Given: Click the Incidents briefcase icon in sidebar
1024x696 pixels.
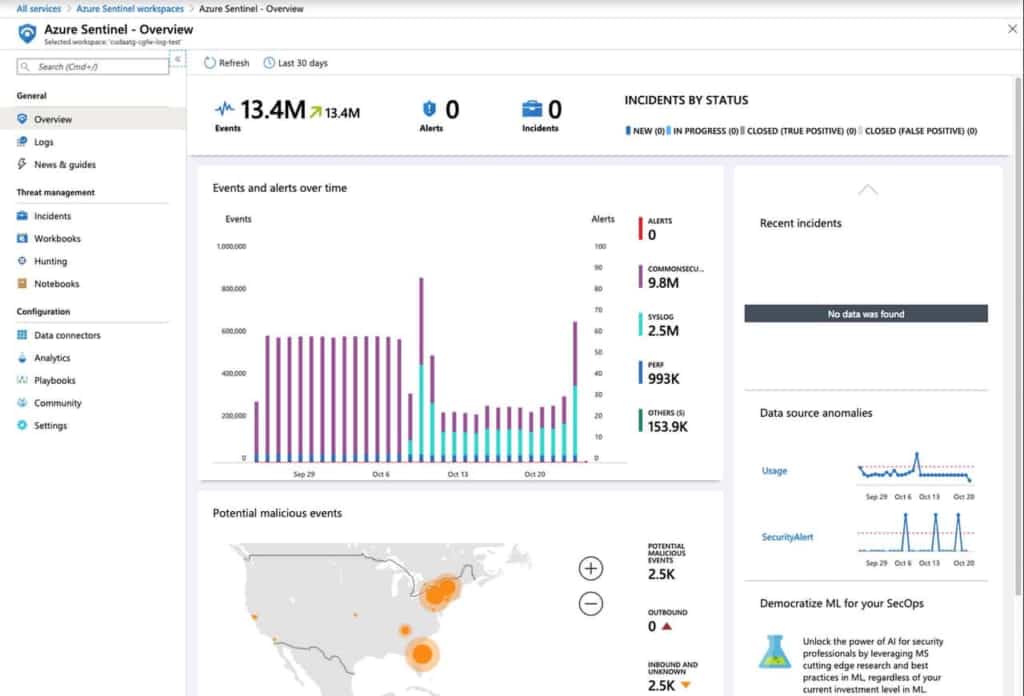Looking at the screenshot, I should pos(22,215).
